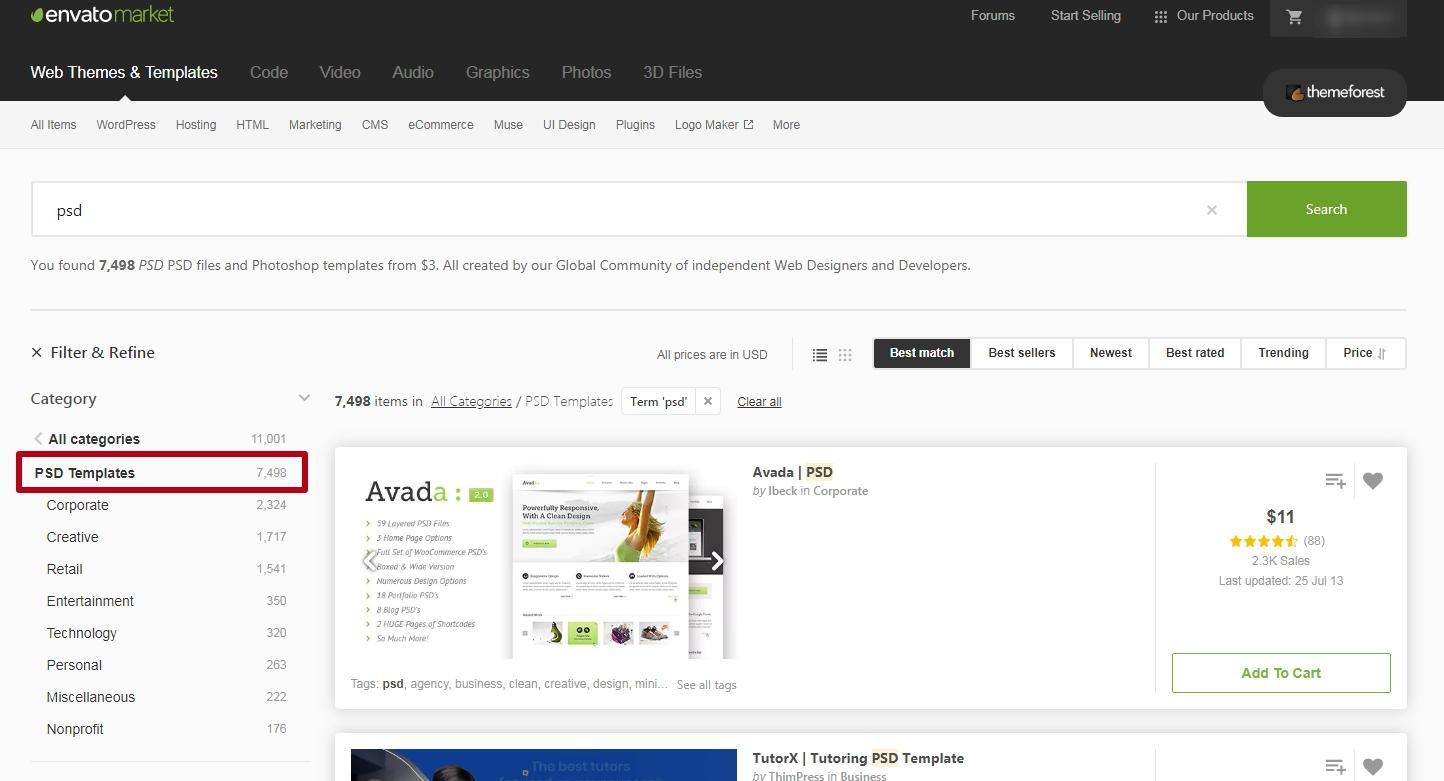Go back via All categories chevron
This screenshot has height=781, width=1444.
(x=38, y=439)
